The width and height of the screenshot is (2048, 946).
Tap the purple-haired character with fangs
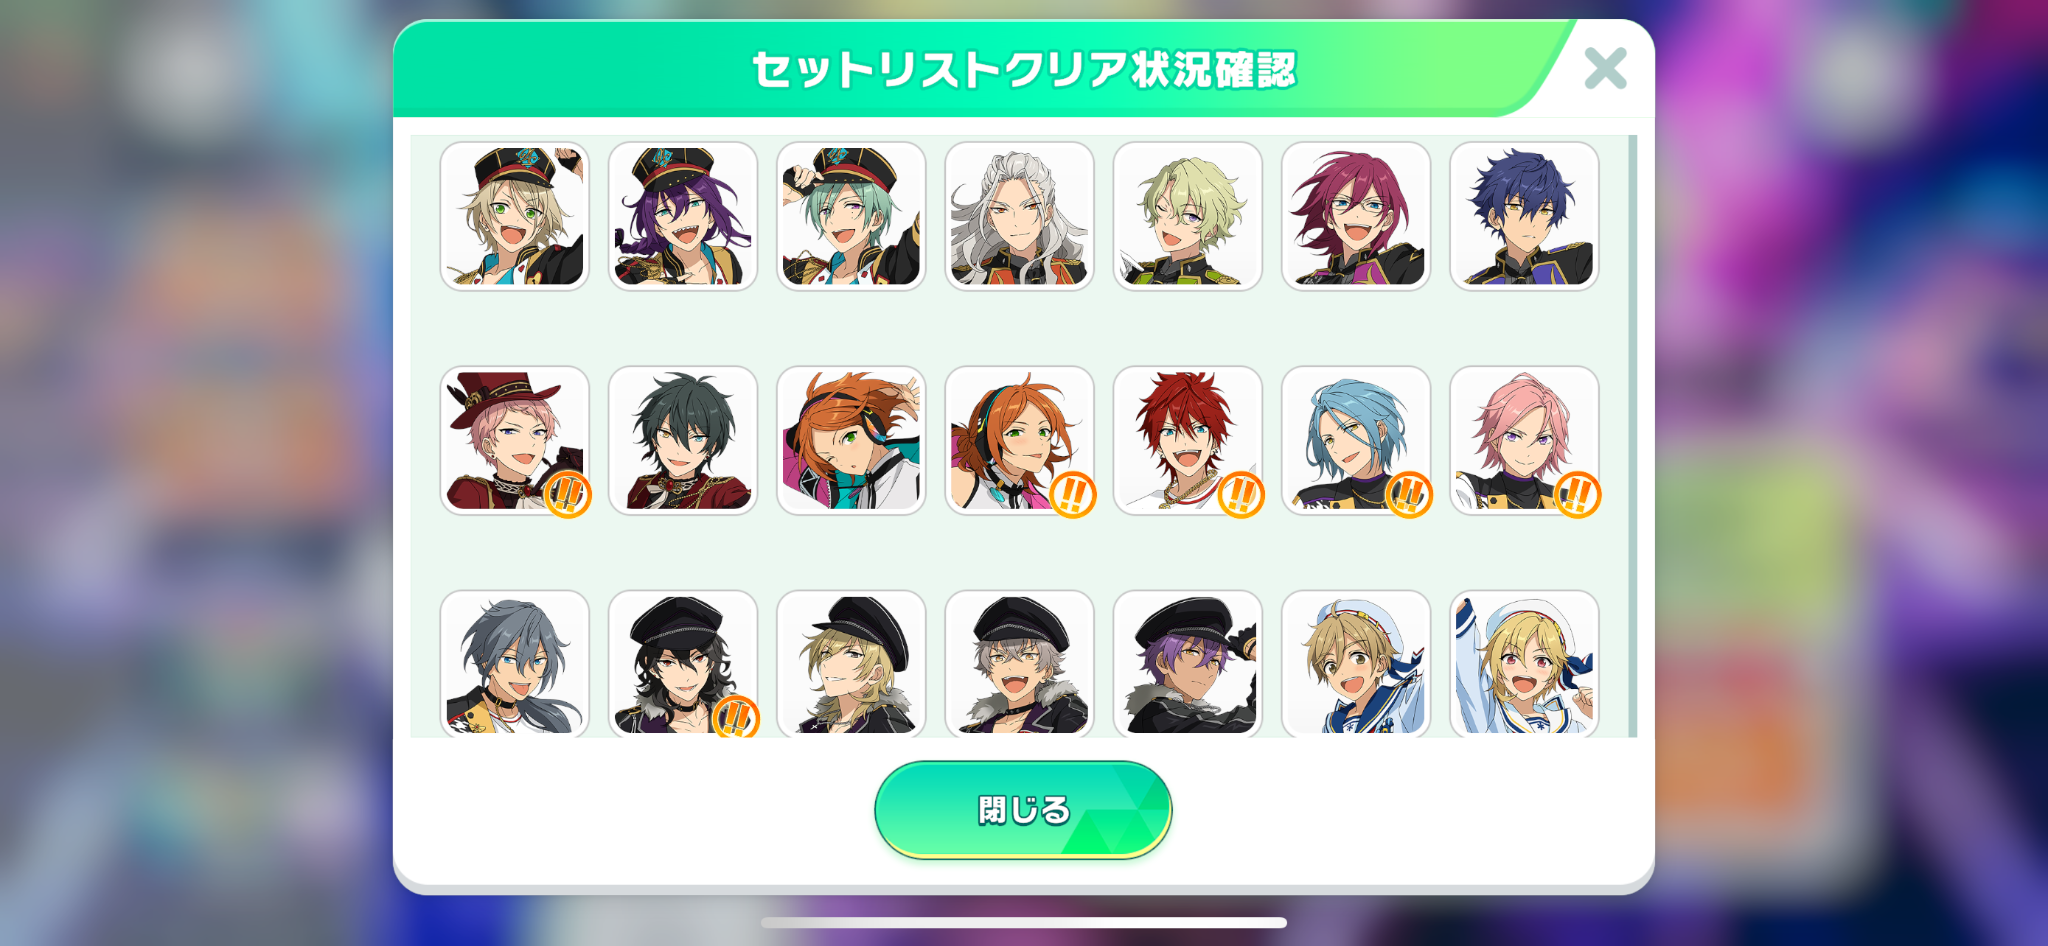click(x=682, y=216)
